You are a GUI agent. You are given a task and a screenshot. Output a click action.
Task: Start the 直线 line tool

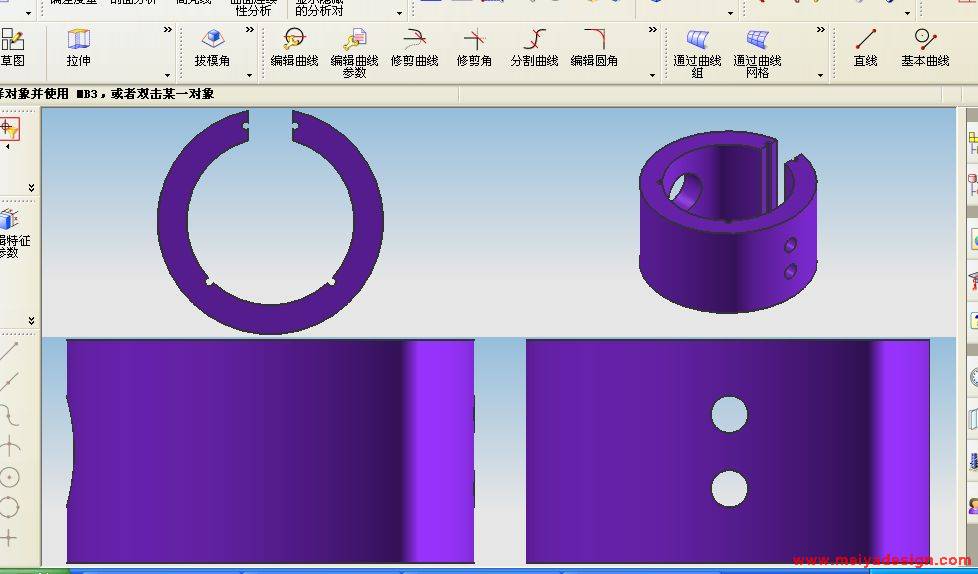click(x=865, y=47)
